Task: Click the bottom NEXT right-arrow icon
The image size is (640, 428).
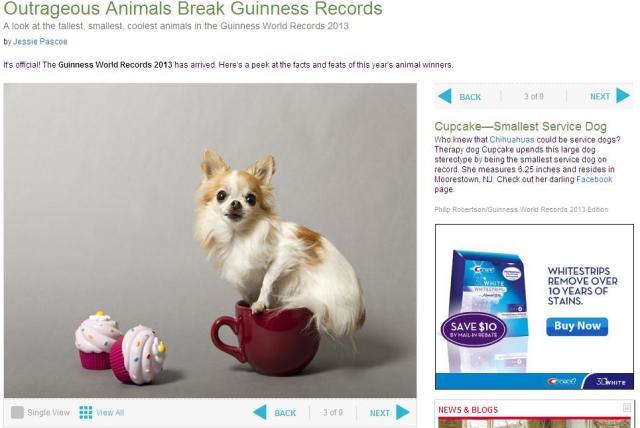Action: [x=402, y=412]
